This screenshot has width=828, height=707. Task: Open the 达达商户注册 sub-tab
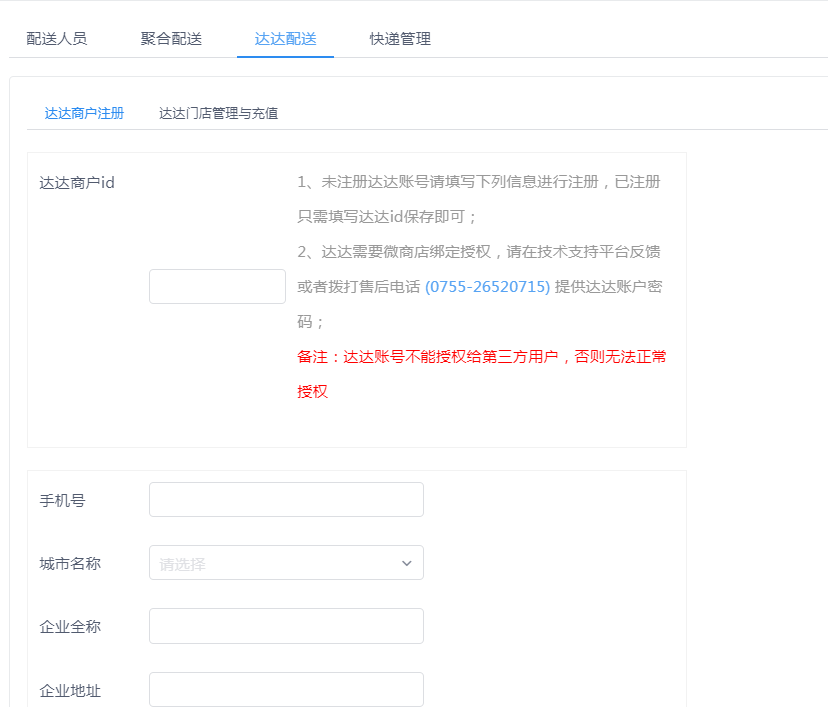[x=84, y=113]
